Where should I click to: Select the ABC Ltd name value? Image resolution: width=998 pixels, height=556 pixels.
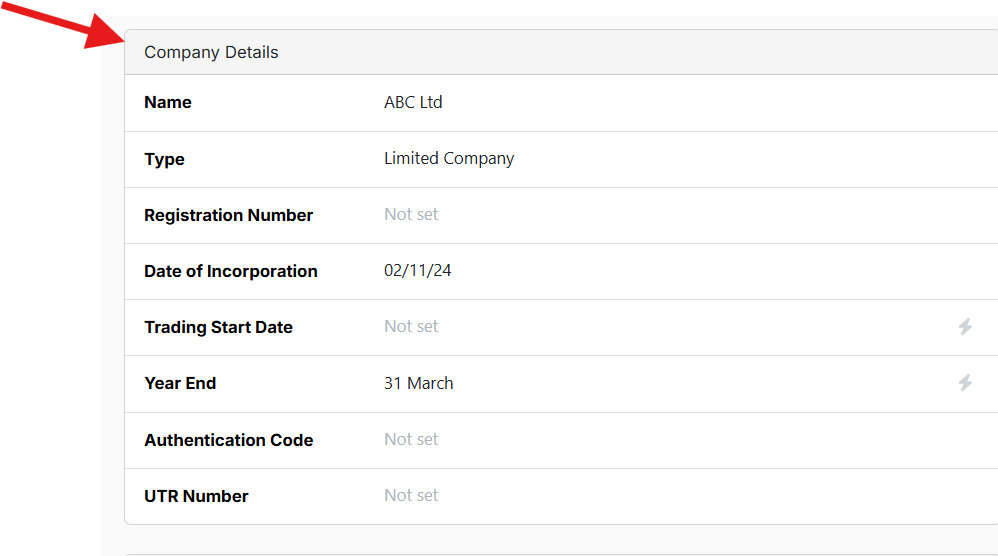point(413,102)
